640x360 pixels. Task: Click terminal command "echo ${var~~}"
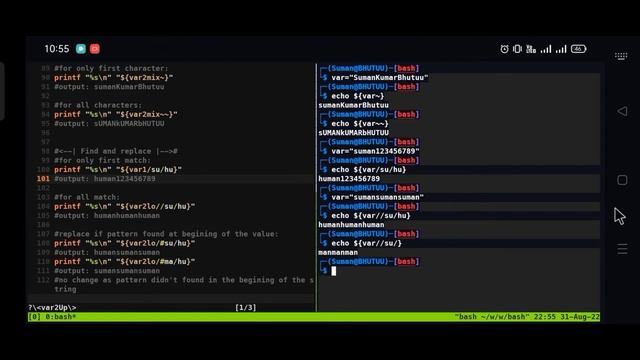(x=360, y=123)
